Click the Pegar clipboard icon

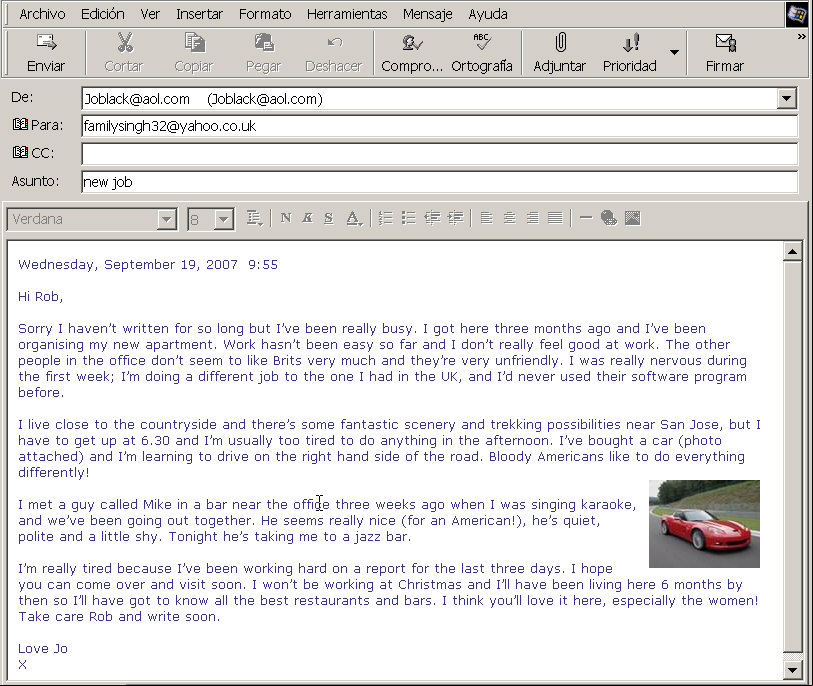coord(264,43)
